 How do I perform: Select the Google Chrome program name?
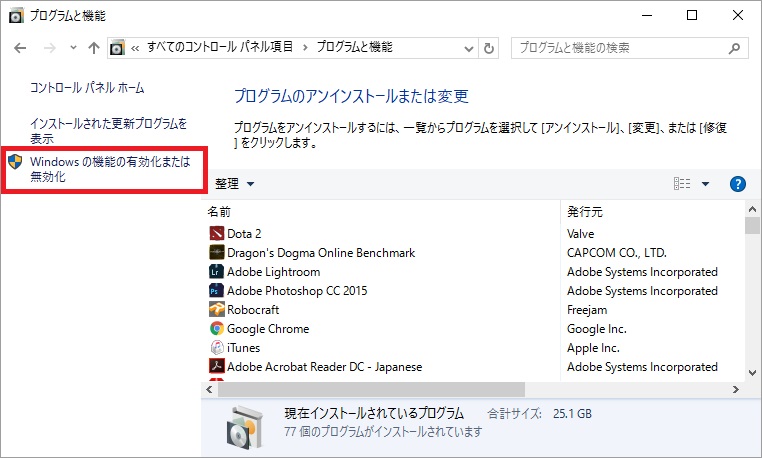pos(268,329)
